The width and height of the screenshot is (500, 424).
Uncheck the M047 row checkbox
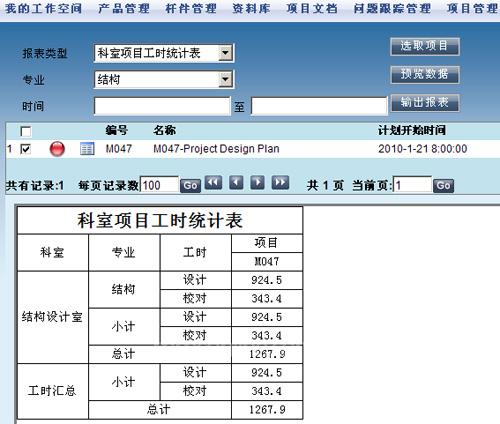click(26, 149)
